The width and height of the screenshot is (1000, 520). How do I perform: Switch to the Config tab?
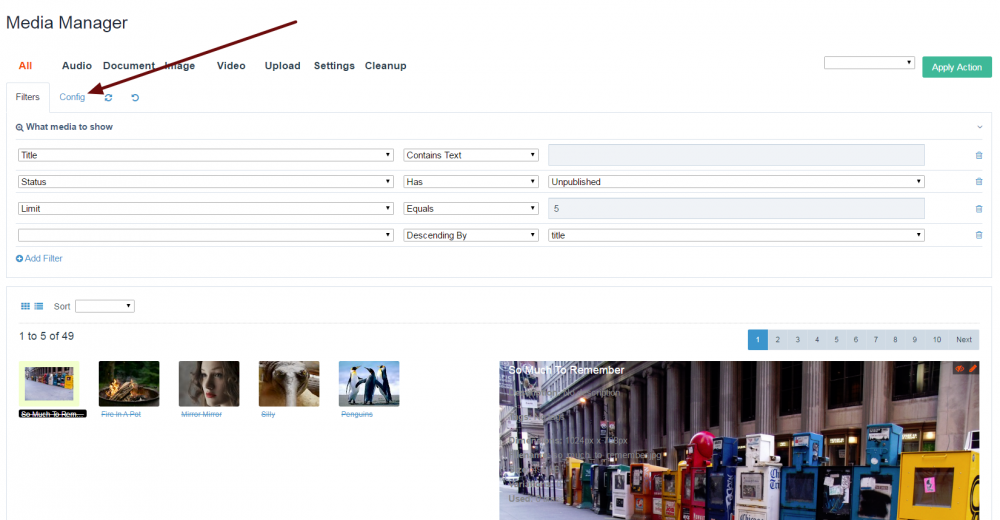pos(72,97)
